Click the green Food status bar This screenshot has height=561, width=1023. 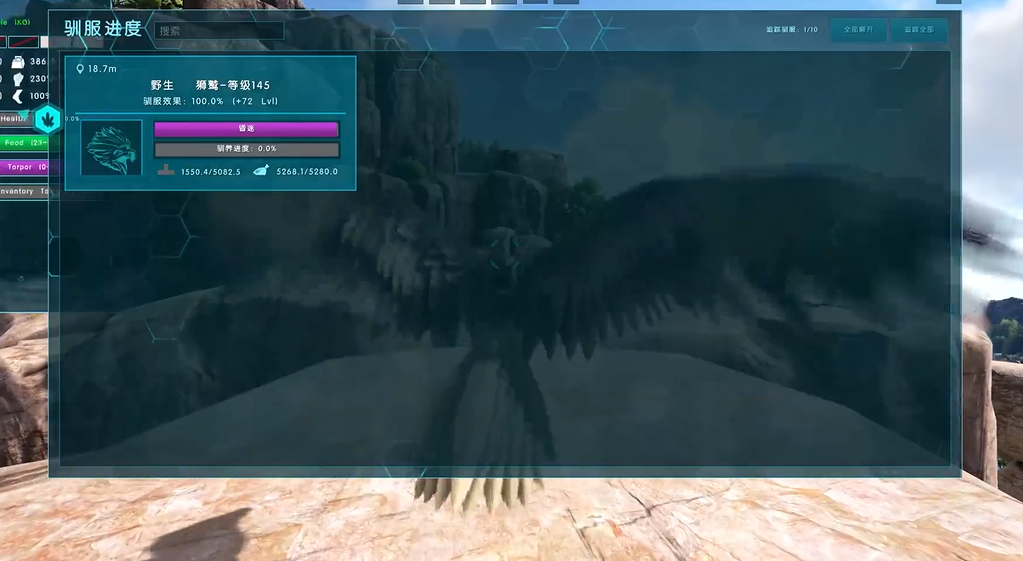pos(24,143)
